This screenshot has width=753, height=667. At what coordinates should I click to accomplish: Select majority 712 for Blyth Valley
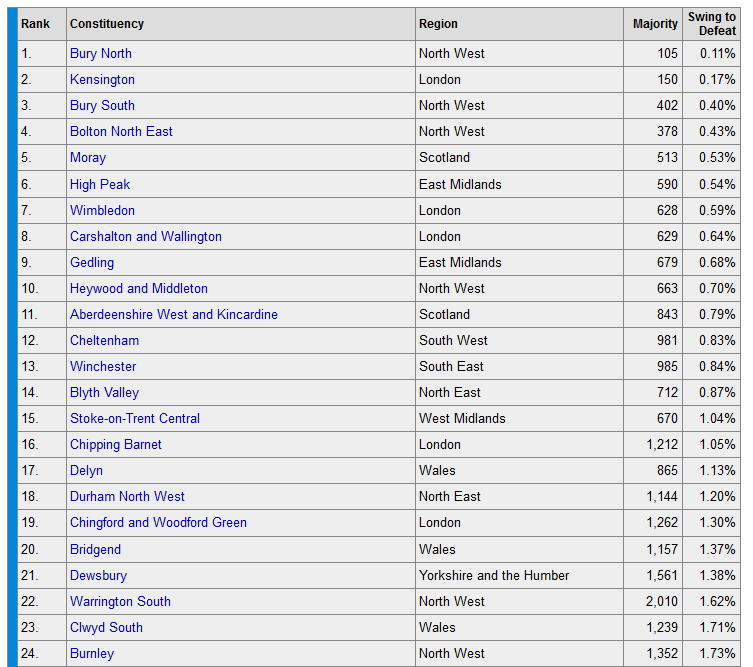pos(667,392)
